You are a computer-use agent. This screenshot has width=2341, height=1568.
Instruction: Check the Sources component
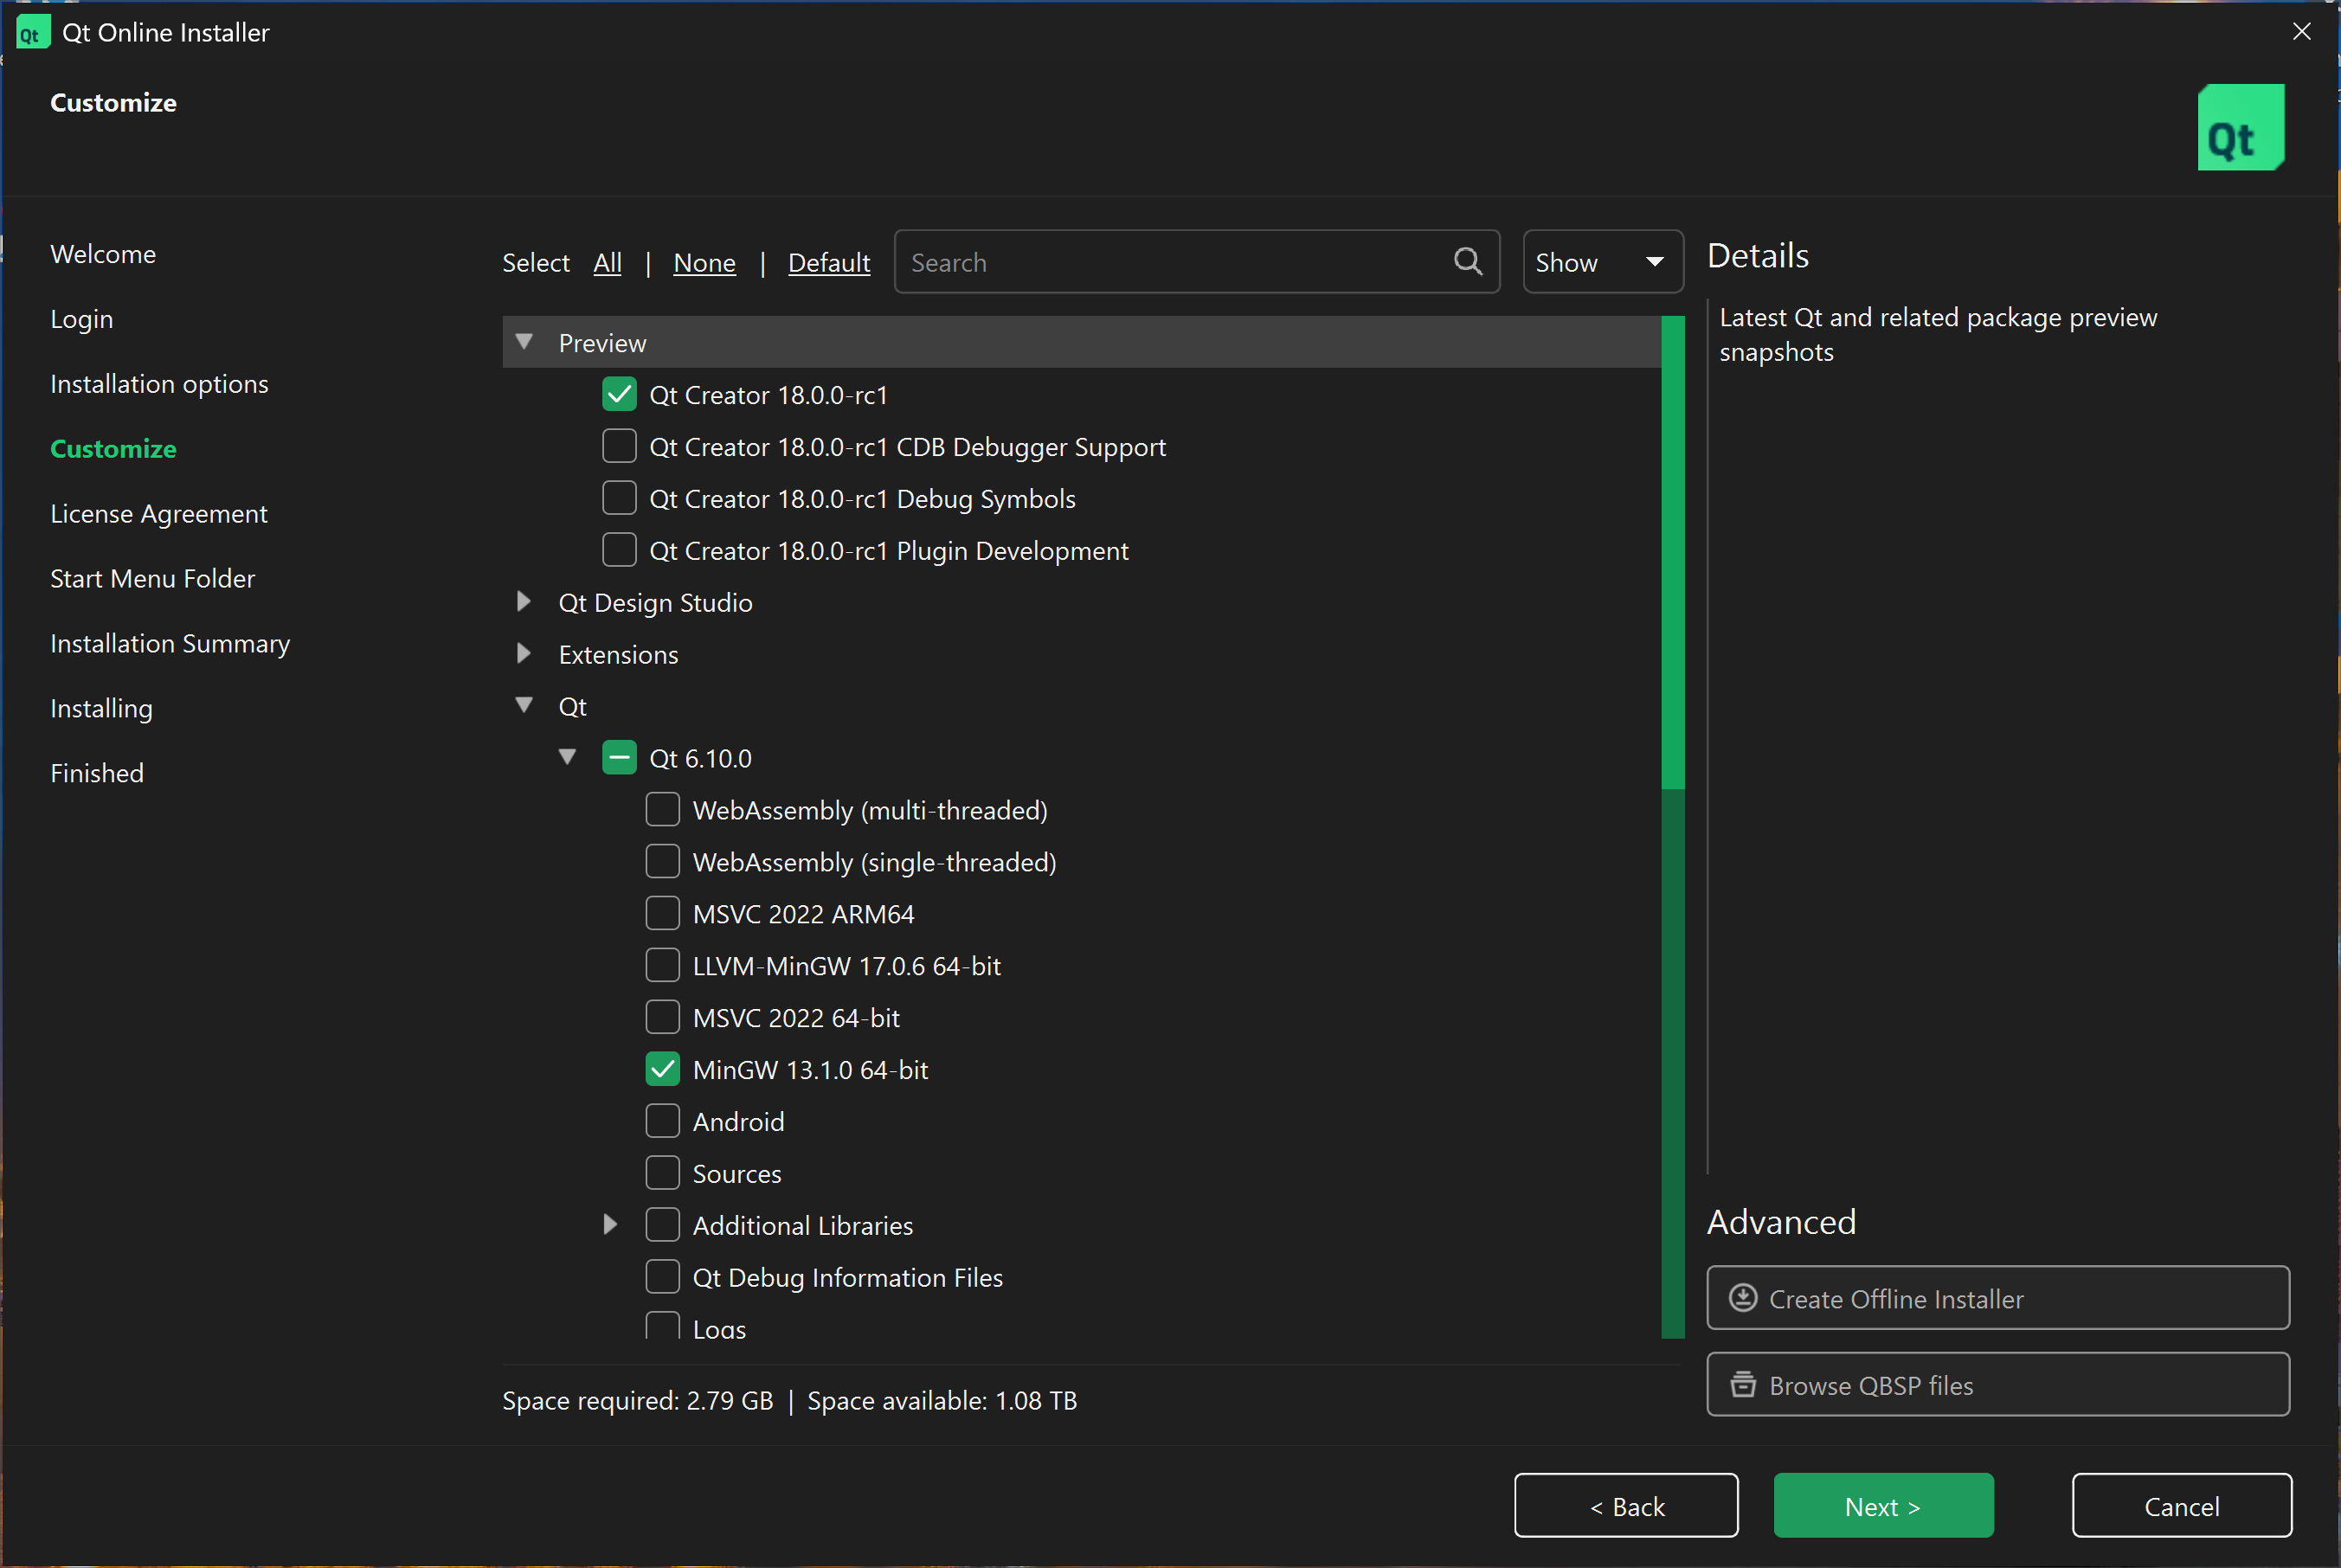pyautogui.click(x=663, y=1174)
